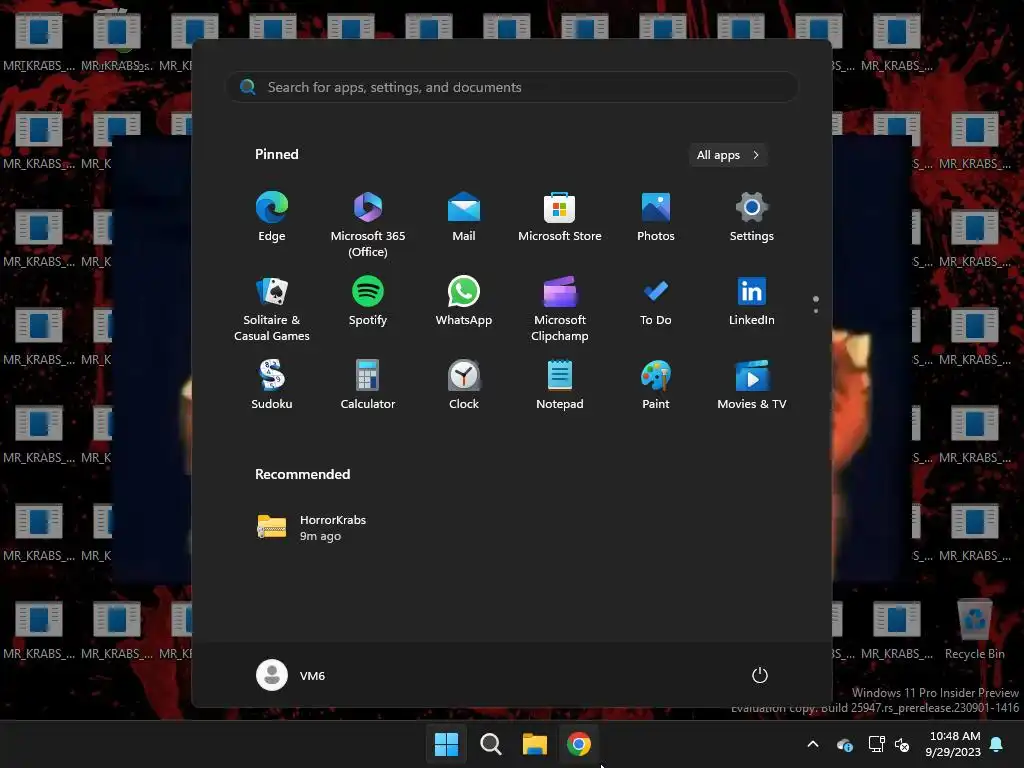1024x768 pixels.
Task: Open the clock showing 10:48 AM
Action: pyautogui.click(x=953, y=744)
